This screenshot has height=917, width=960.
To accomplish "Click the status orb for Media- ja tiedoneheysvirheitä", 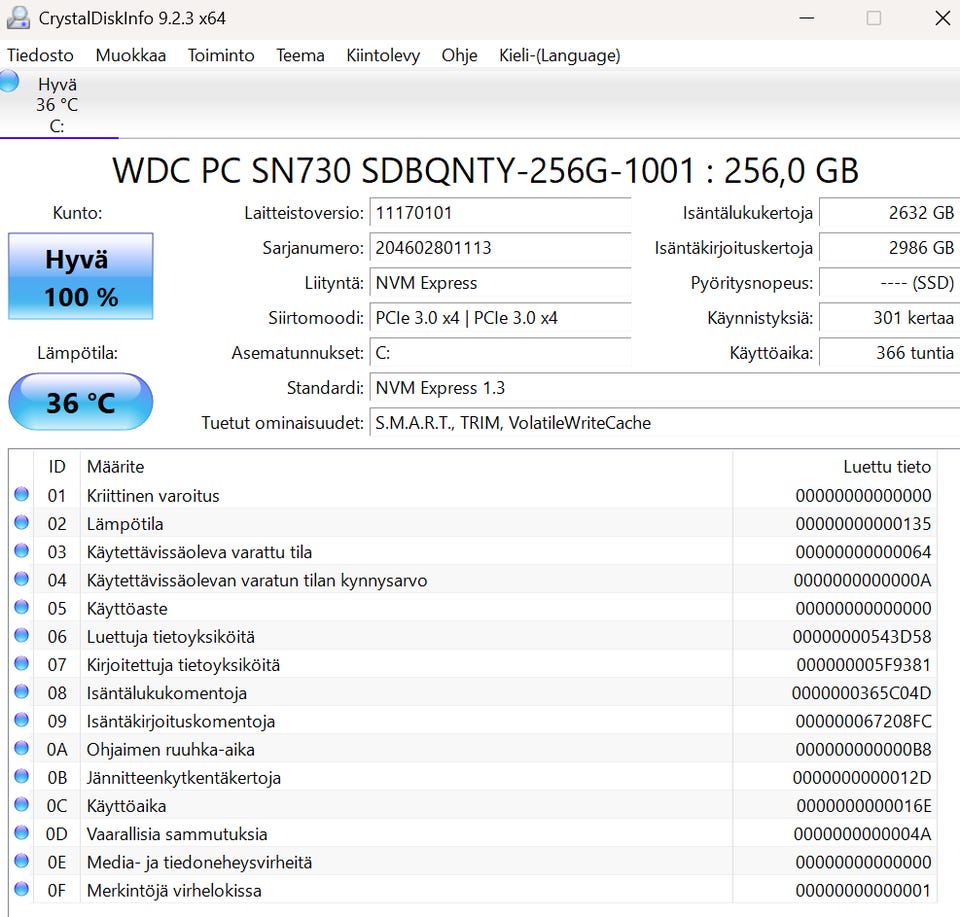I will [x=21, y=860].
